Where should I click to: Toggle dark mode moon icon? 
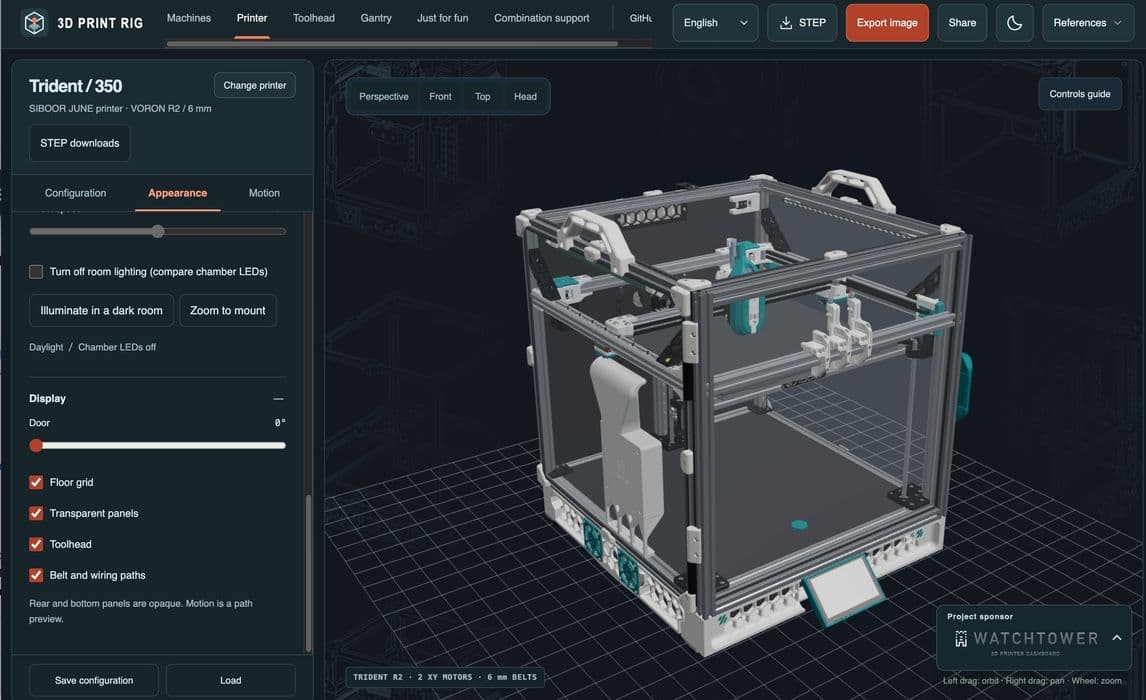(1014, 23)
